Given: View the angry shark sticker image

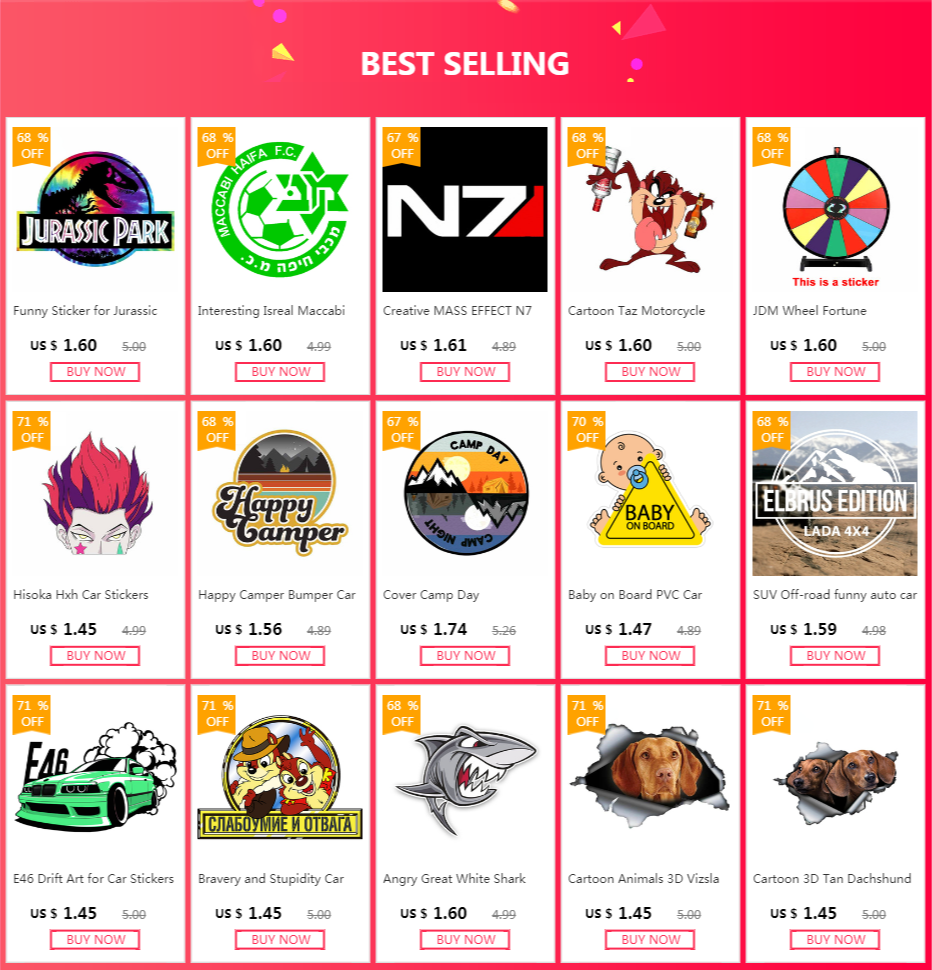Looking at the screenshot, I should tap(465, 777).
